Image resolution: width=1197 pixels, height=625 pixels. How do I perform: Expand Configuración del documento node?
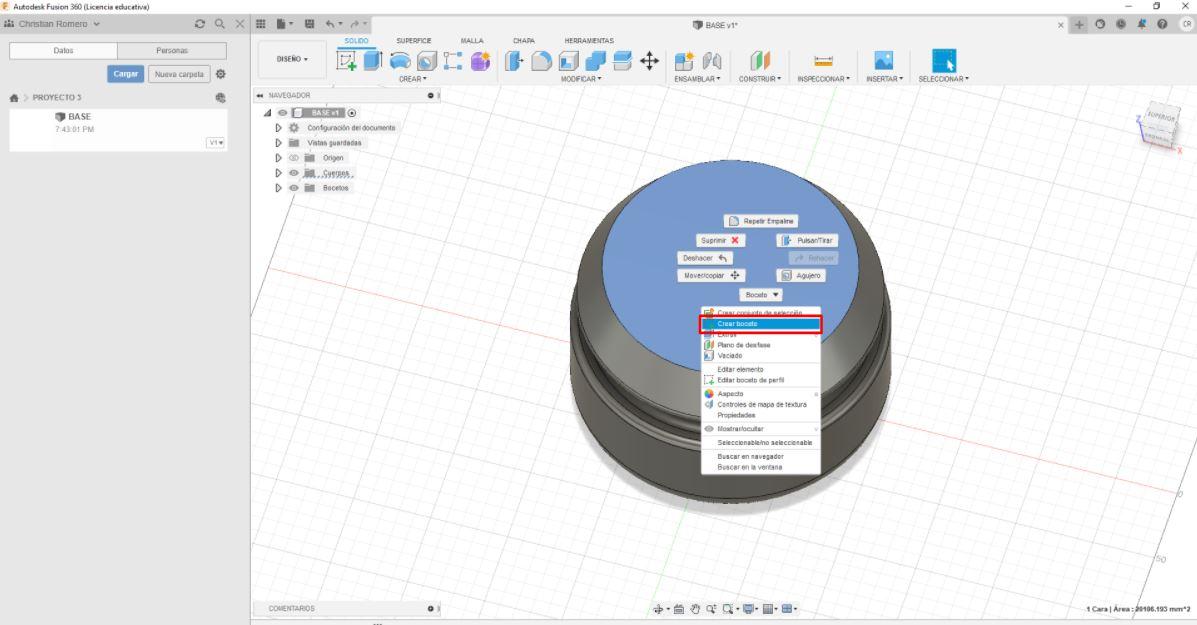[279, 128]
